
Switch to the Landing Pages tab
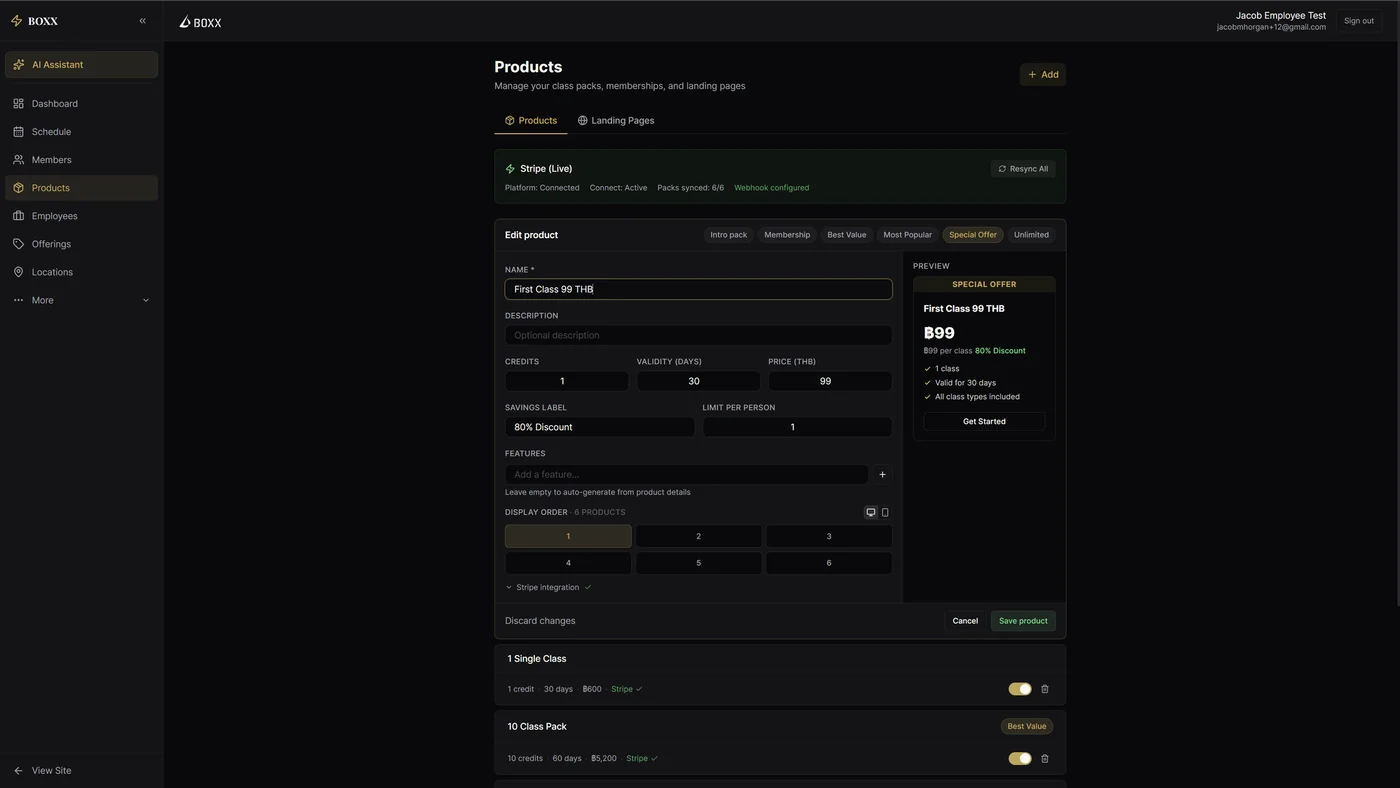615,120
